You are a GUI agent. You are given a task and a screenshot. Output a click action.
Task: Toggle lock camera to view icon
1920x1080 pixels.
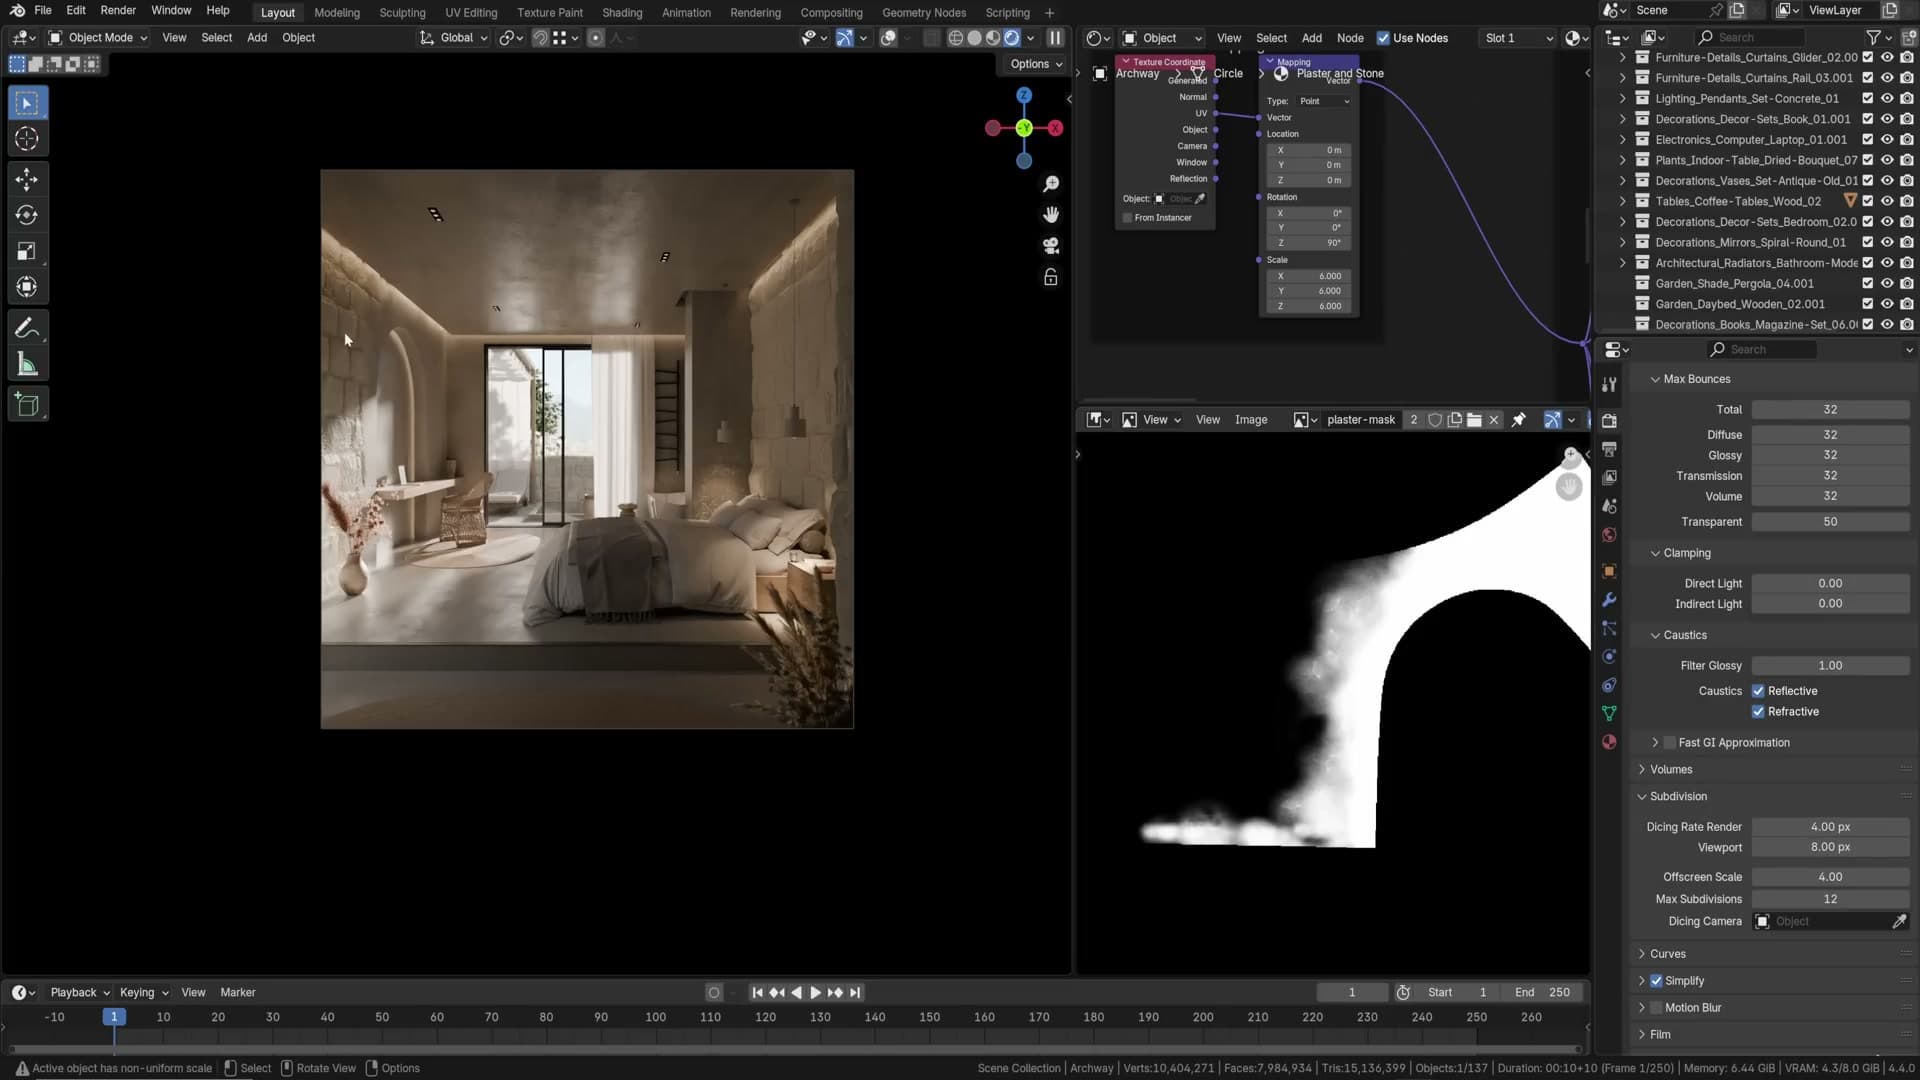click(x=1051, y=277)
